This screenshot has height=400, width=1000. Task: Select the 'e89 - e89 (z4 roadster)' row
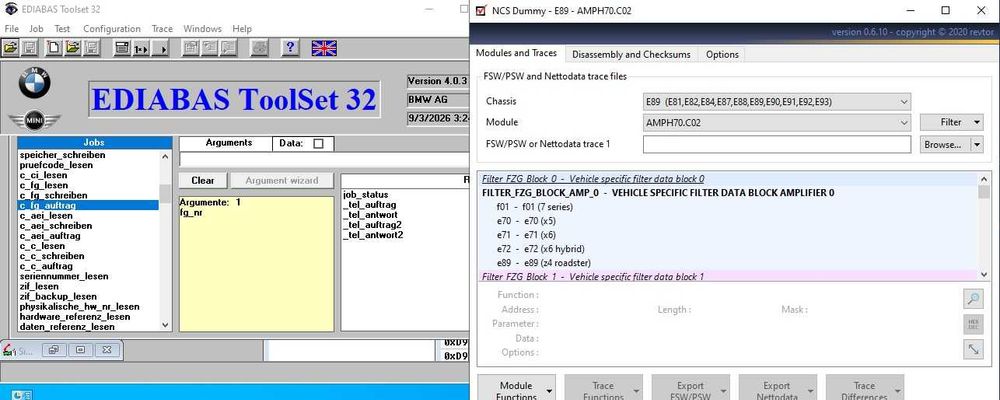point(727,263)
